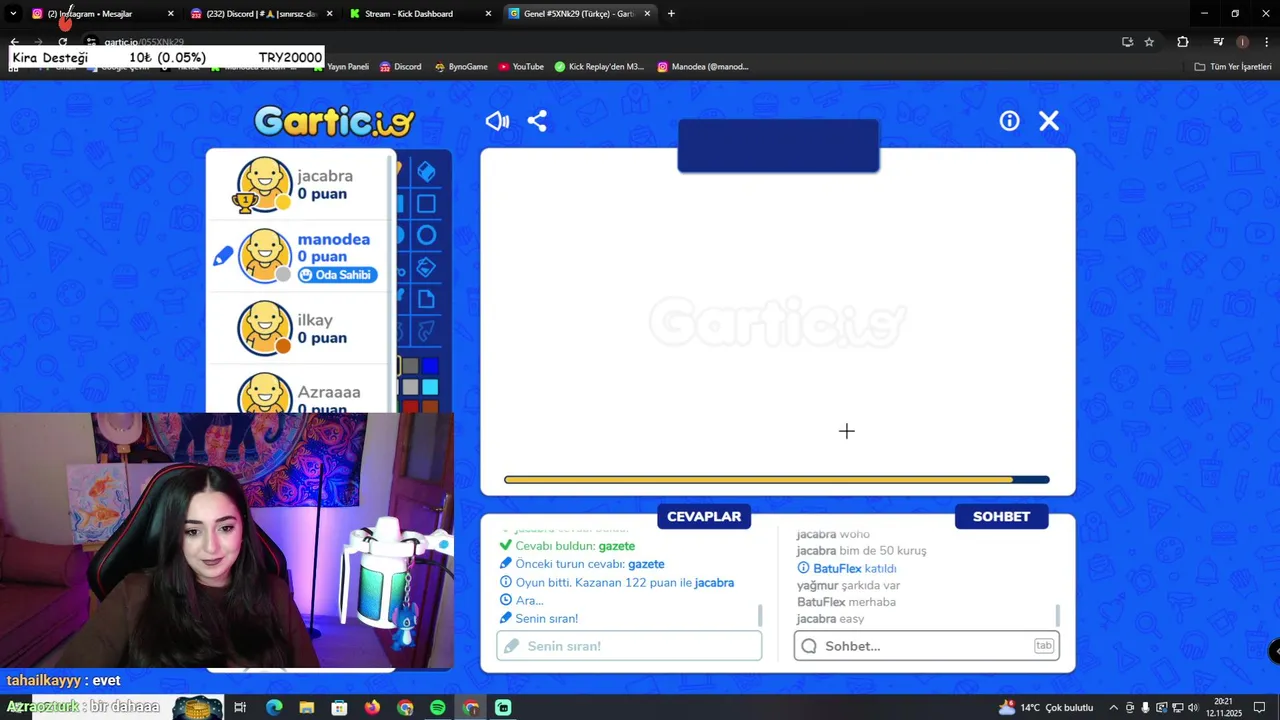1280x720 pixels.
Task: Focus the Sohbet chat input field
Action: coord(926,646)
